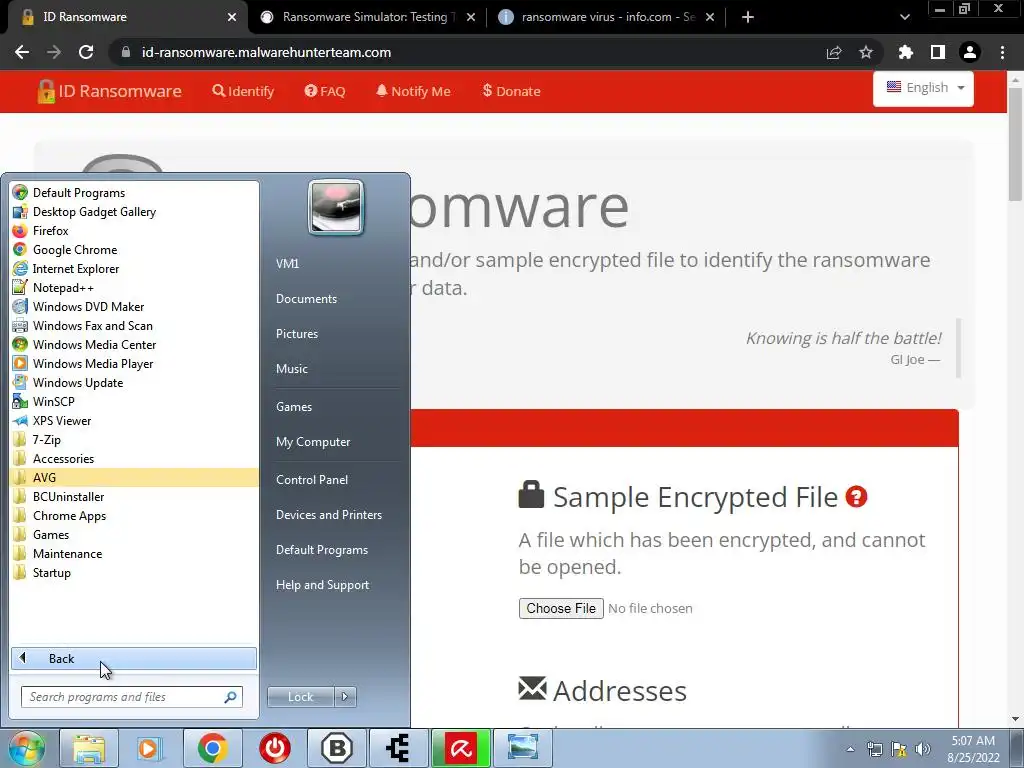
Task: Expand the 7-Zip folder
Action: [x=134, y=440]
